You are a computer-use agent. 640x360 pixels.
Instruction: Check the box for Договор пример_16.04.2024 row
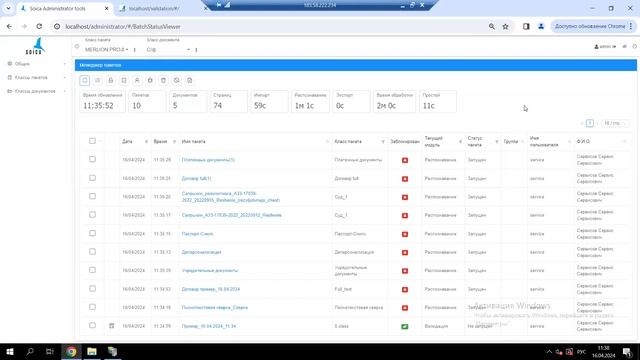click(92, 289)
